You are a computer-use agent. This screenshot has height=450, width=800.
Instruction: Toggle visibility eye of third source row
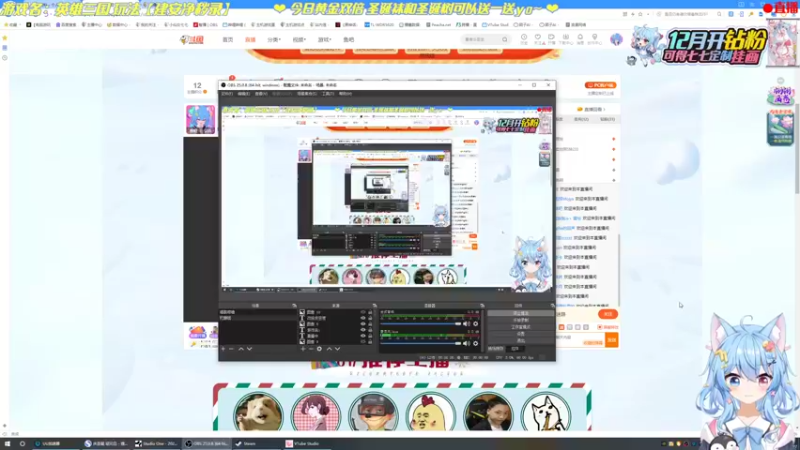coord(363,323)
